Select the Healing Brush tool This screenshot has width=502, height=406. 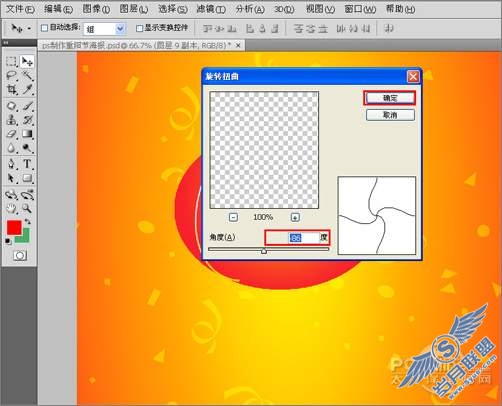tap(11, 106)
